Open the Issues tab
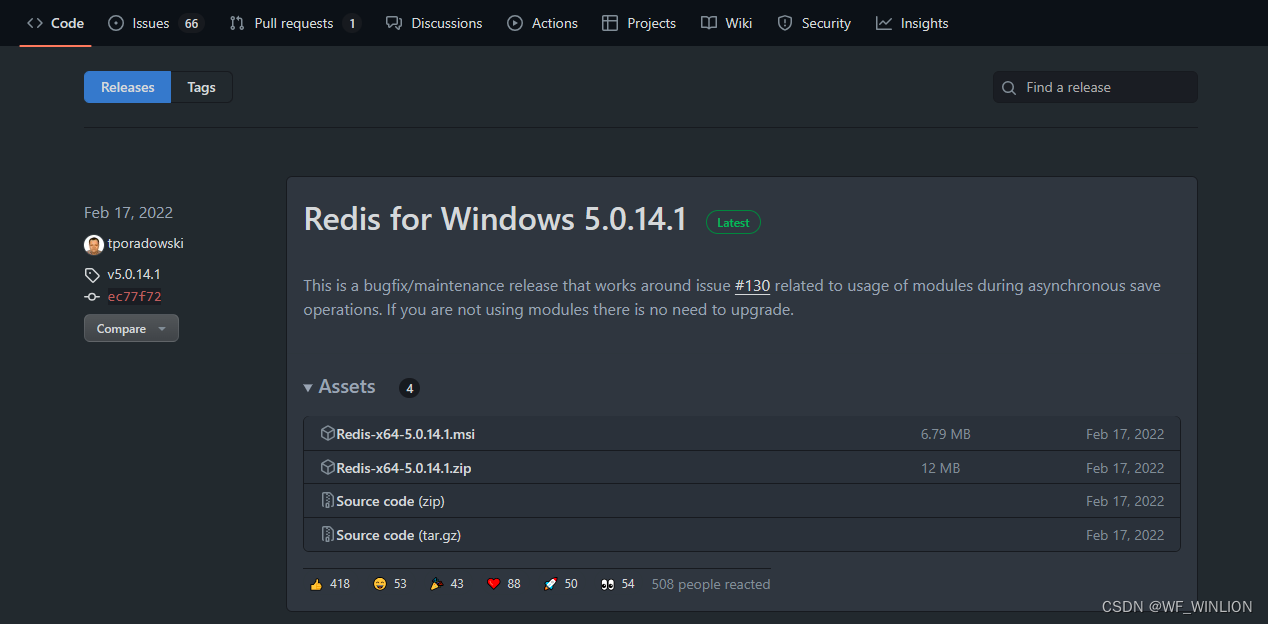 coord(155,23)
